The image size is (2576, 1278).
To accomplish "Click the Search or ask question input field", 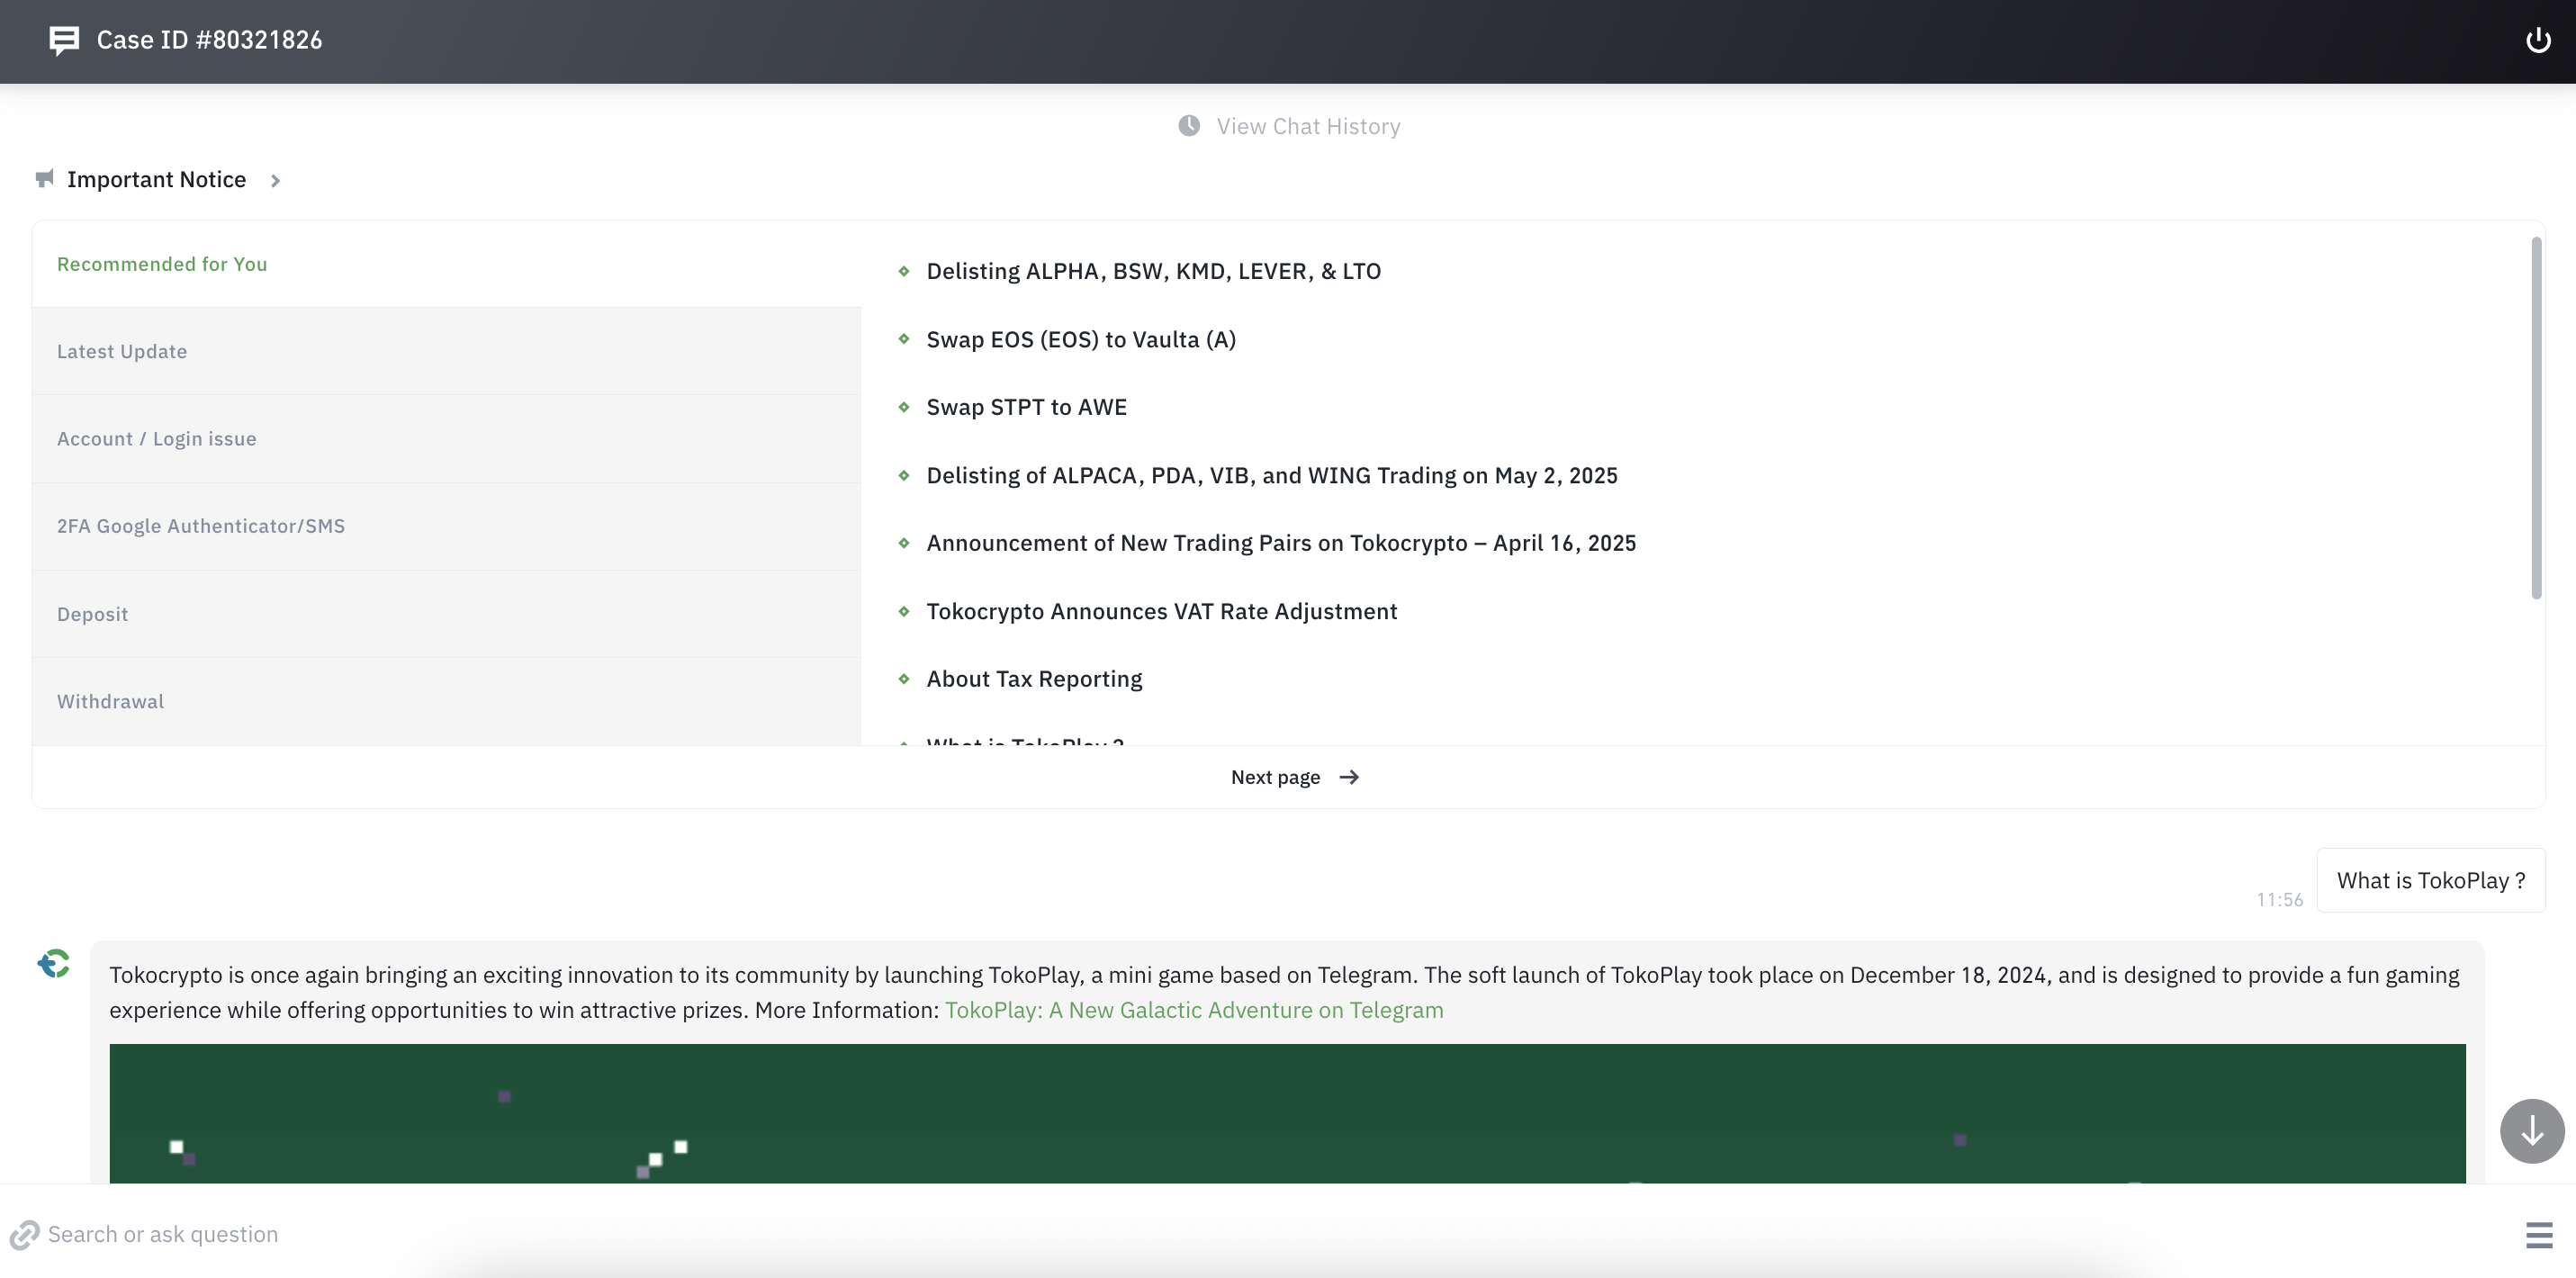I will (x=1270, y=1235).
